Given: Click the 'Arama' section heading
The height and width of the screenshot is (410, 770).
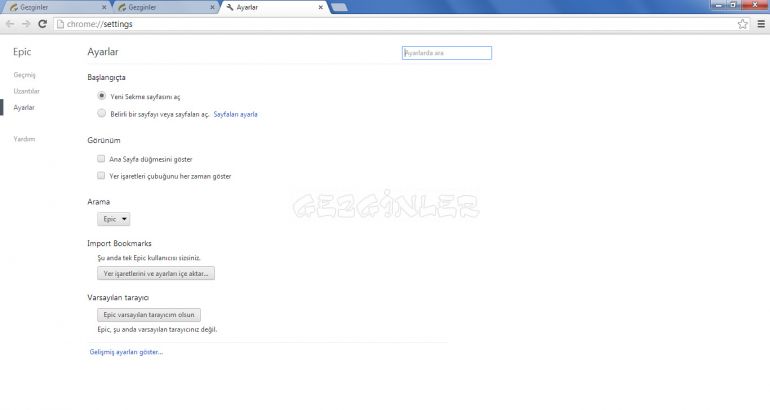Looking at the screenshot, I should [x=99, y=202].
